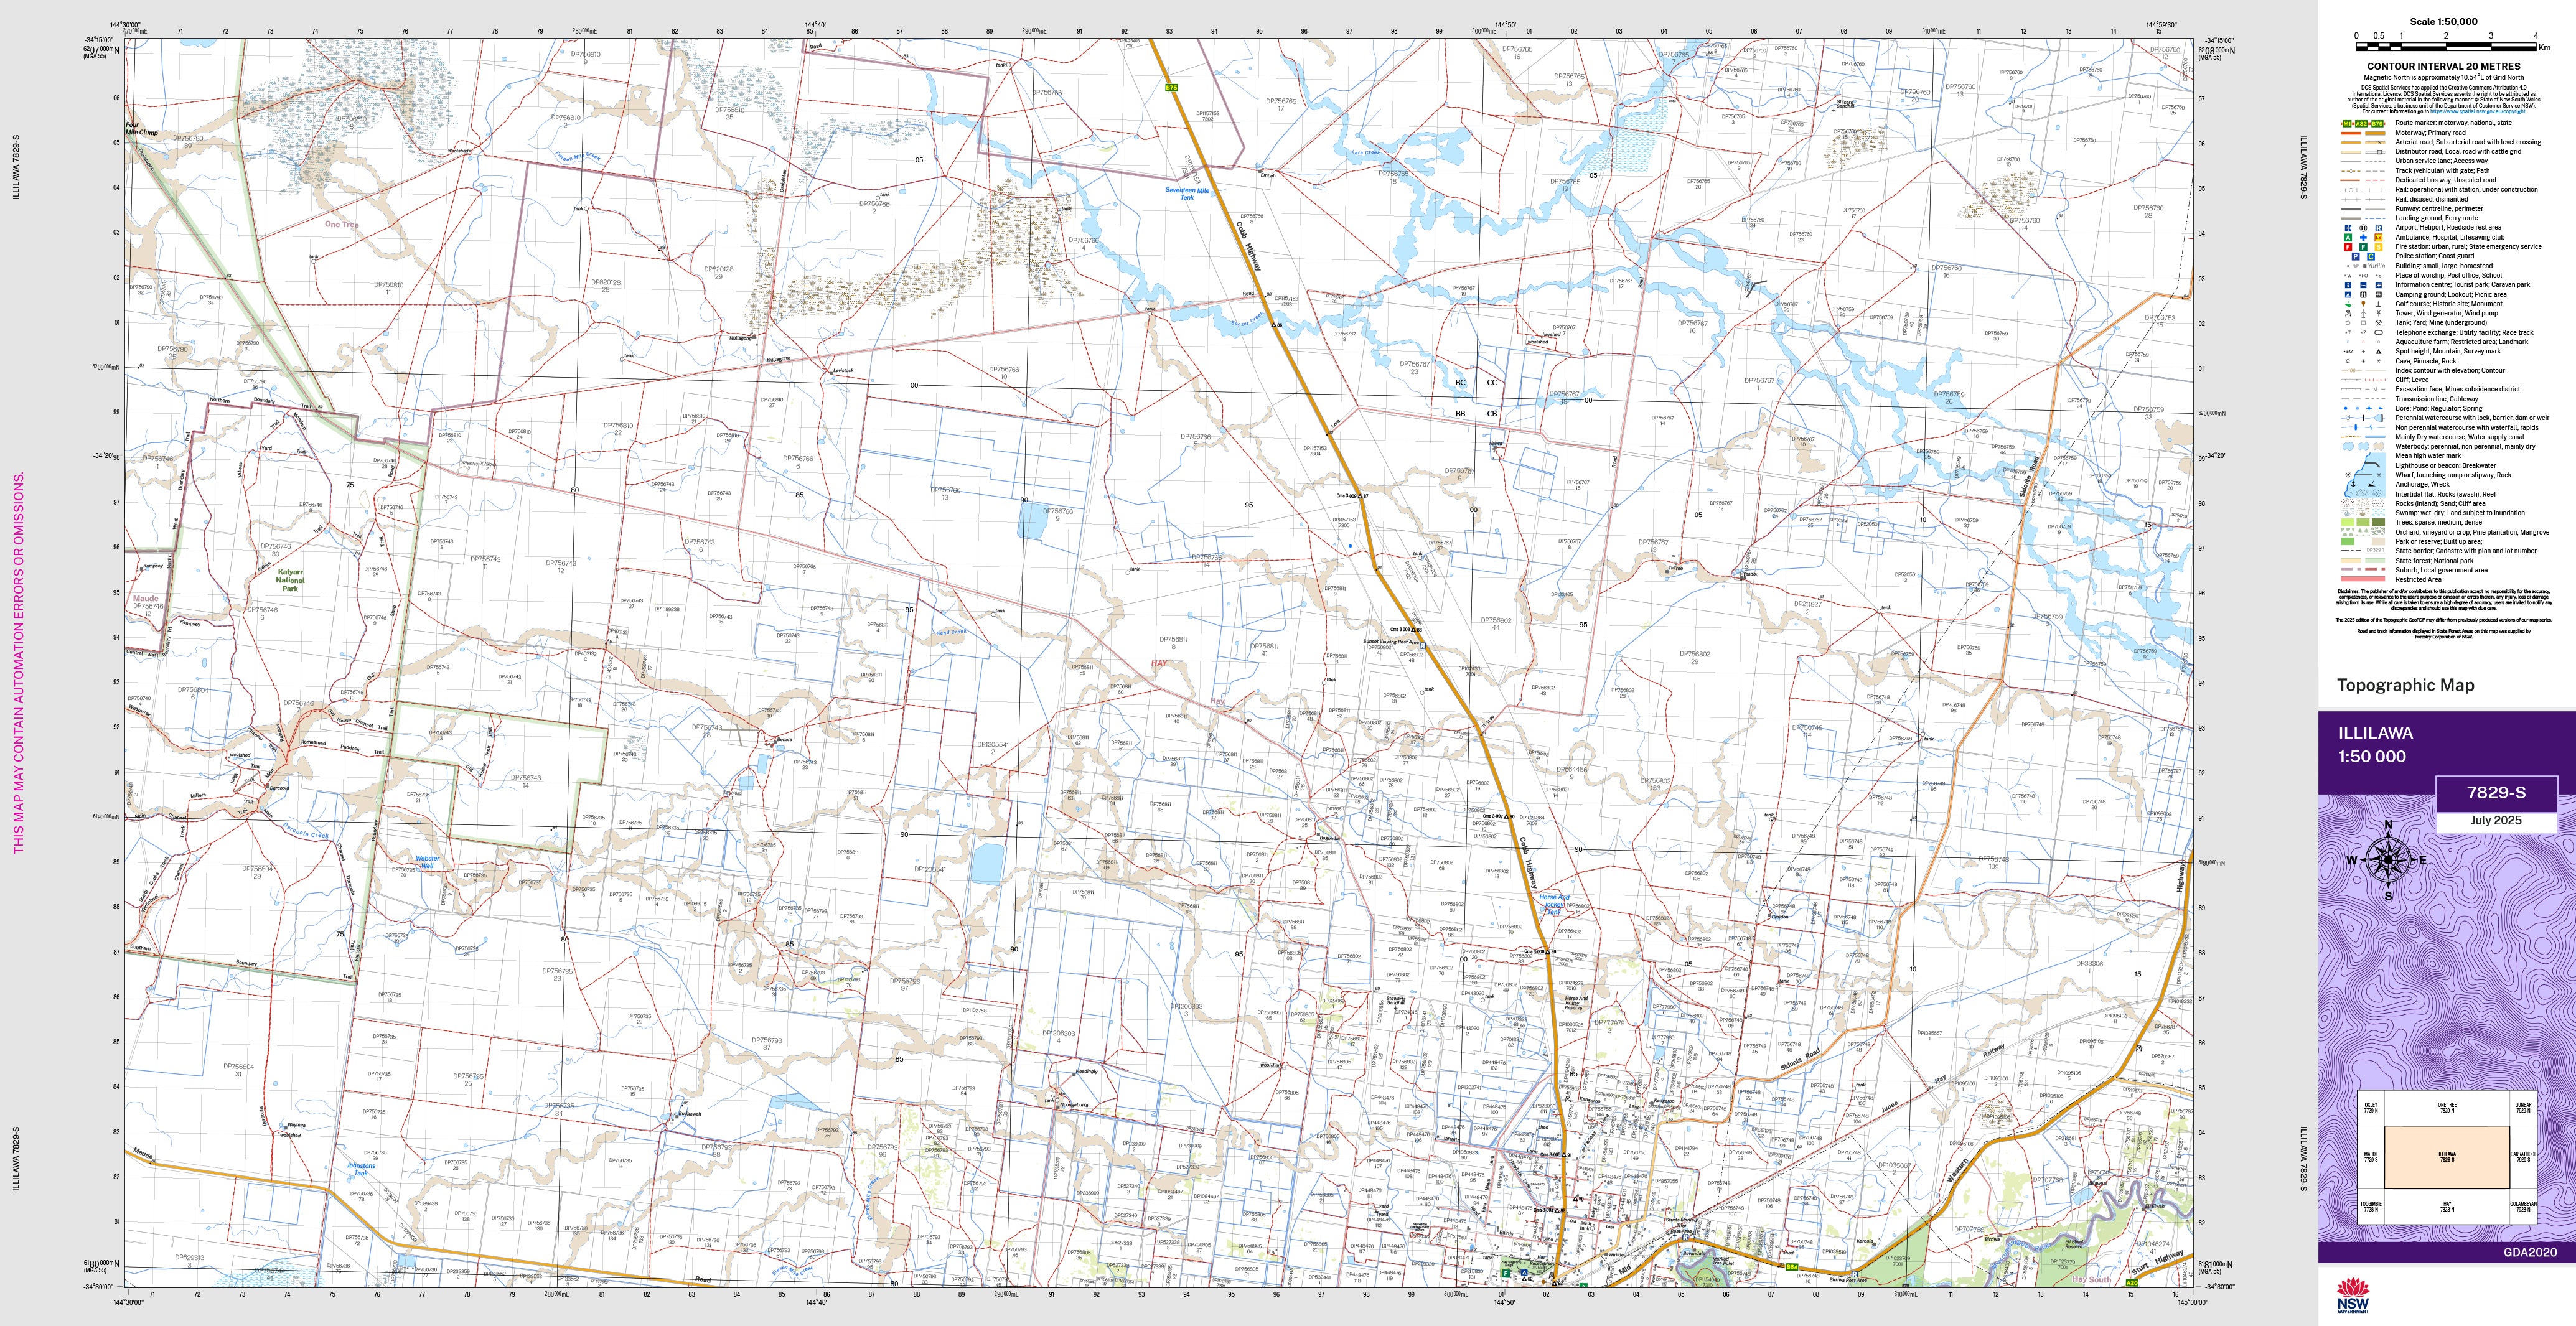Click the Restricted Area red legend swatch
This screenshot has height=1326, width=2576.
point(2364,579)
